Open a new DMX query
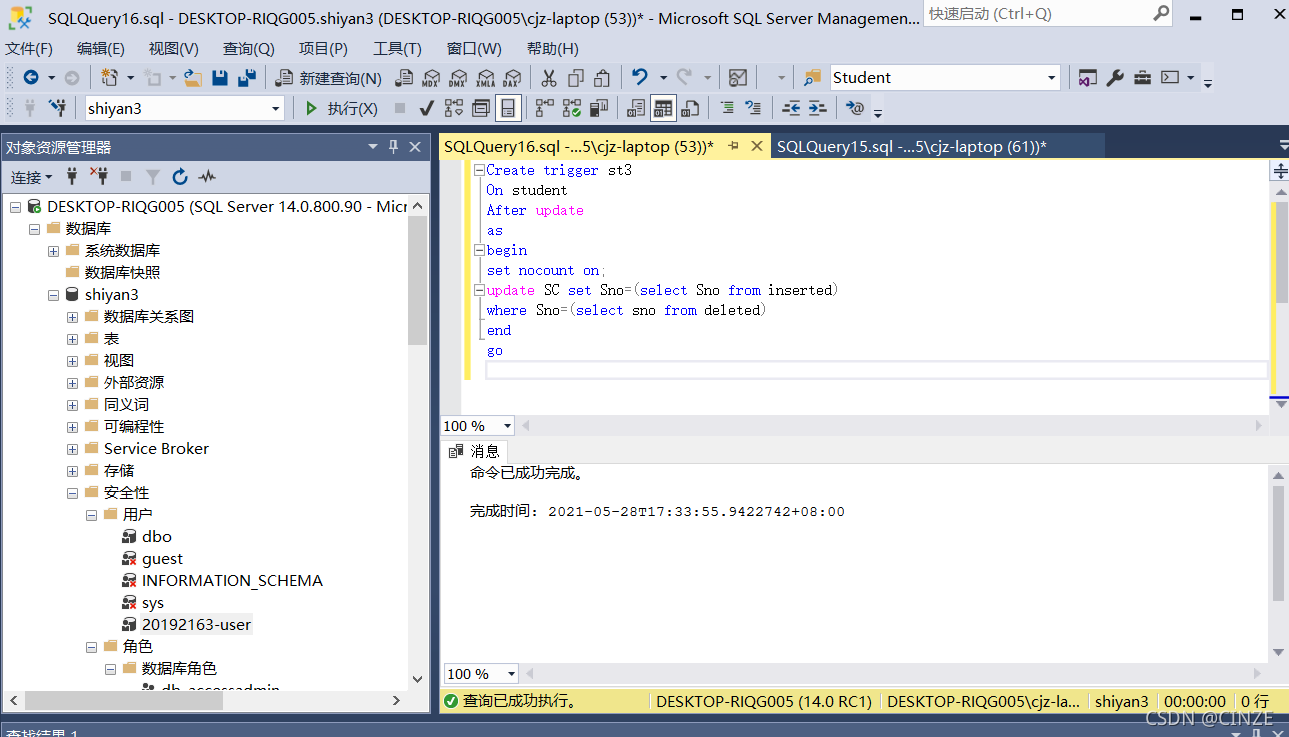The height and width of the screenshot is (737, 1289). coord(458,78)
